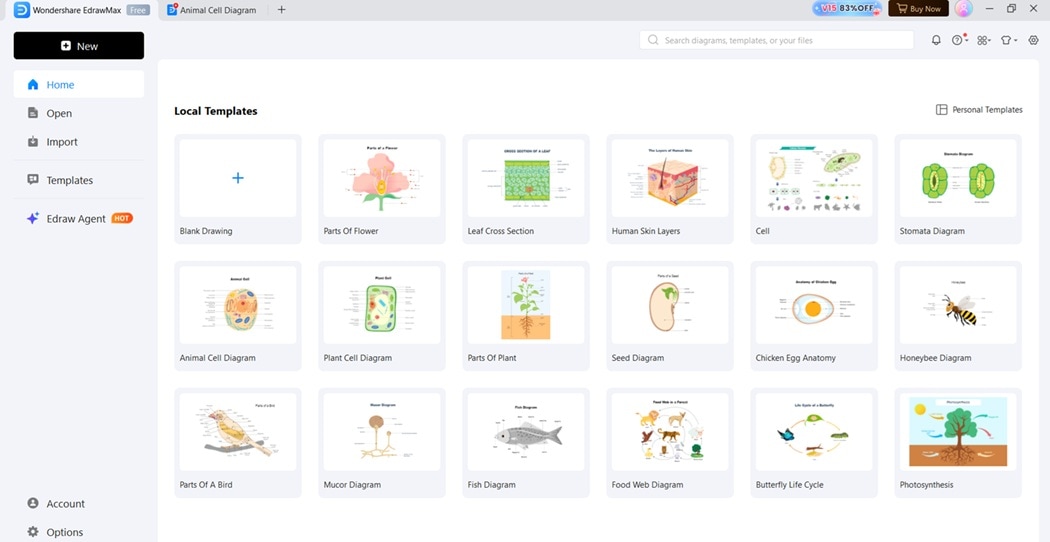1050x542 pixels.
Task: Select Import in the sidebar
Action: coord(79,142)
